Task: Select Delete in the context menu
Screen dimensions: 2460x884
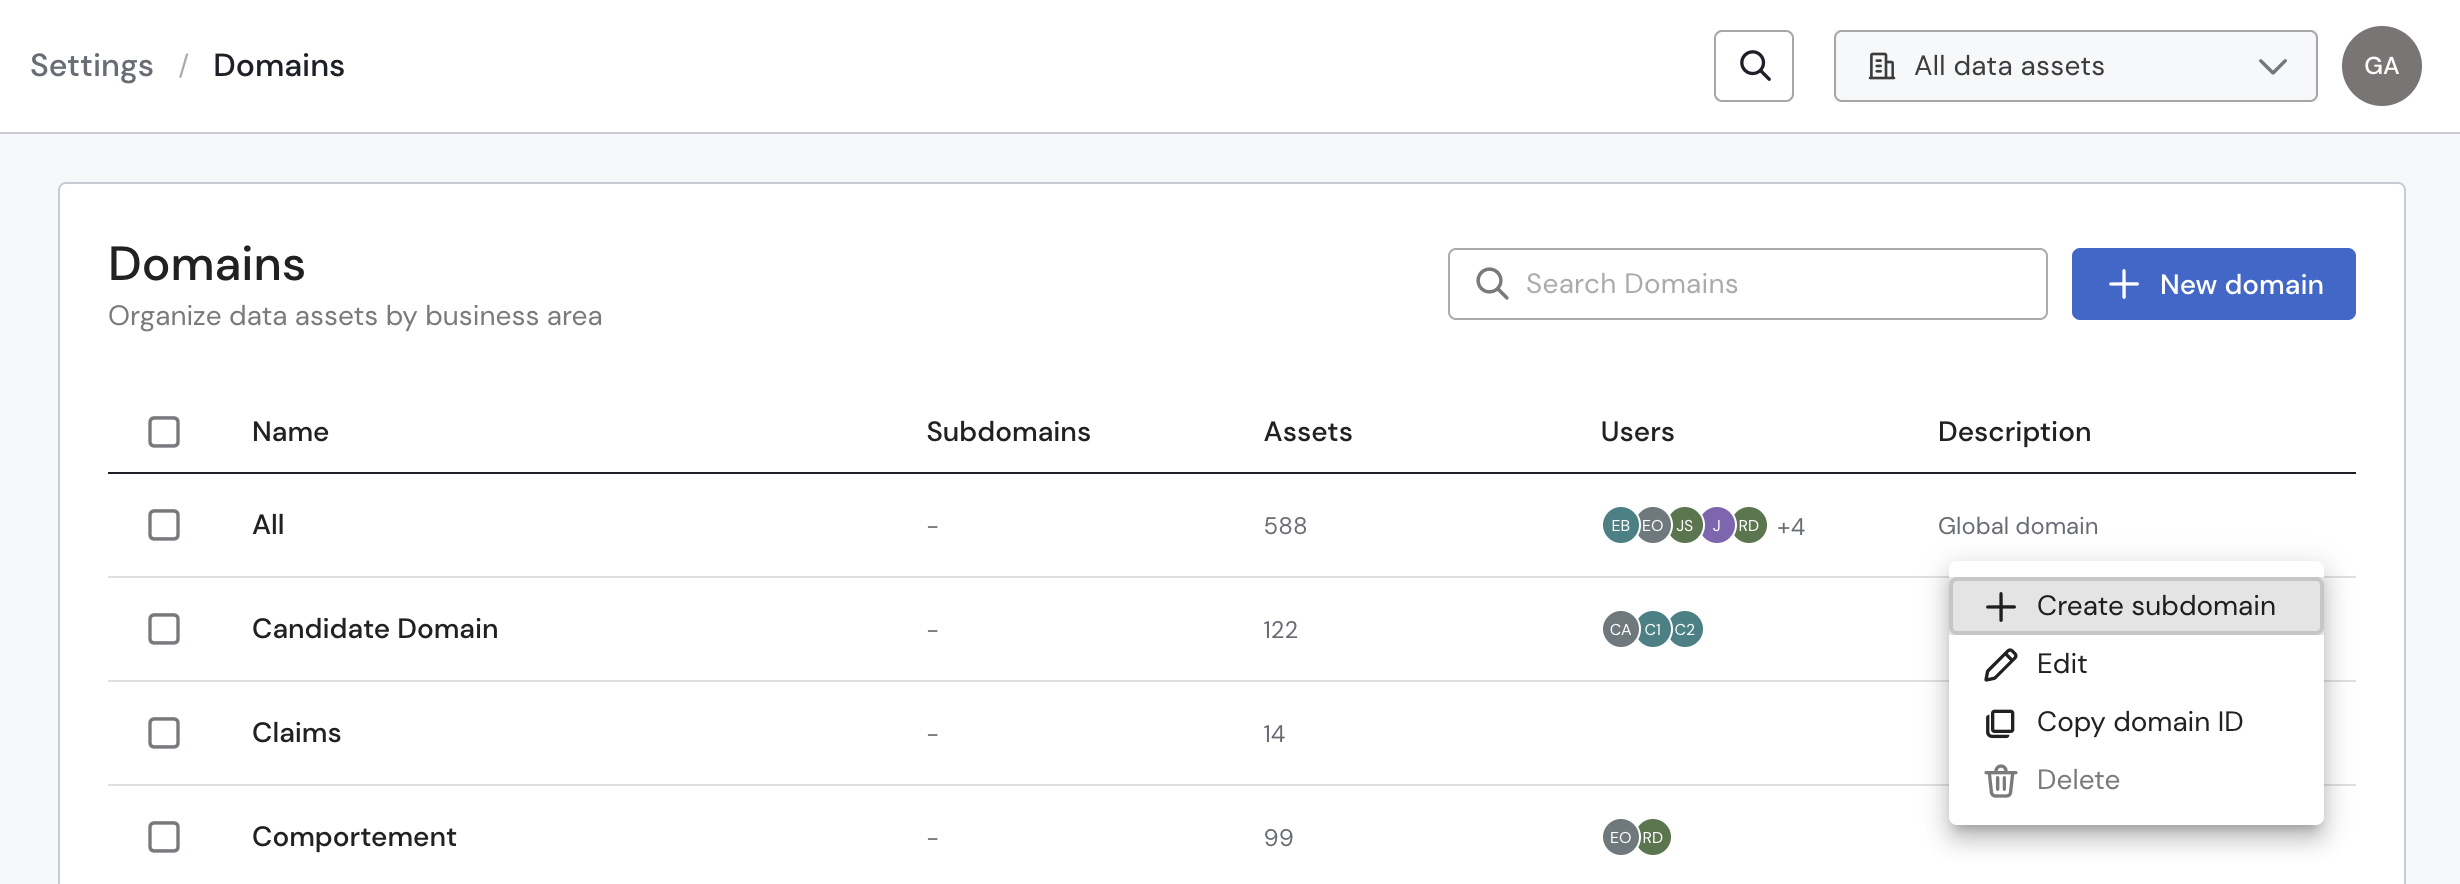Action: [x=2136, y=780]
